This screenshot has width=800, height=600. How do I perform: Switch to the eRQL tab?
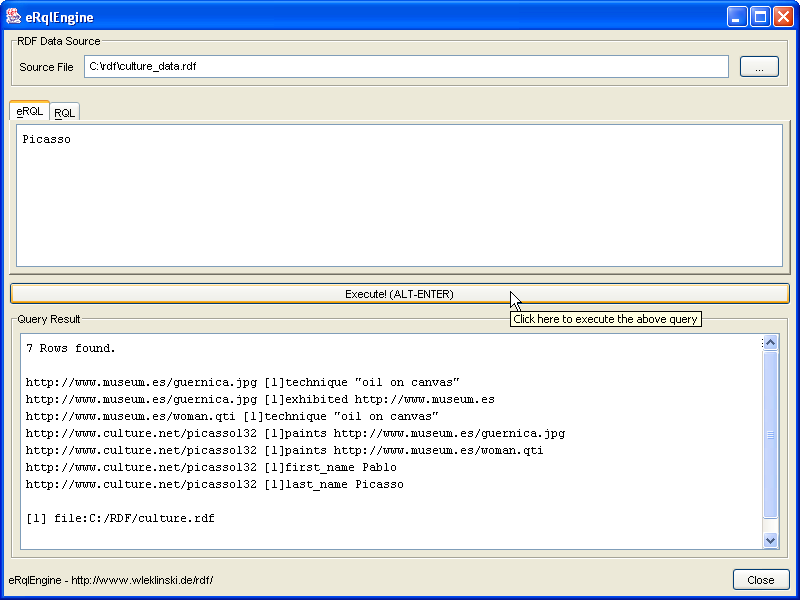tap(30, 112)
